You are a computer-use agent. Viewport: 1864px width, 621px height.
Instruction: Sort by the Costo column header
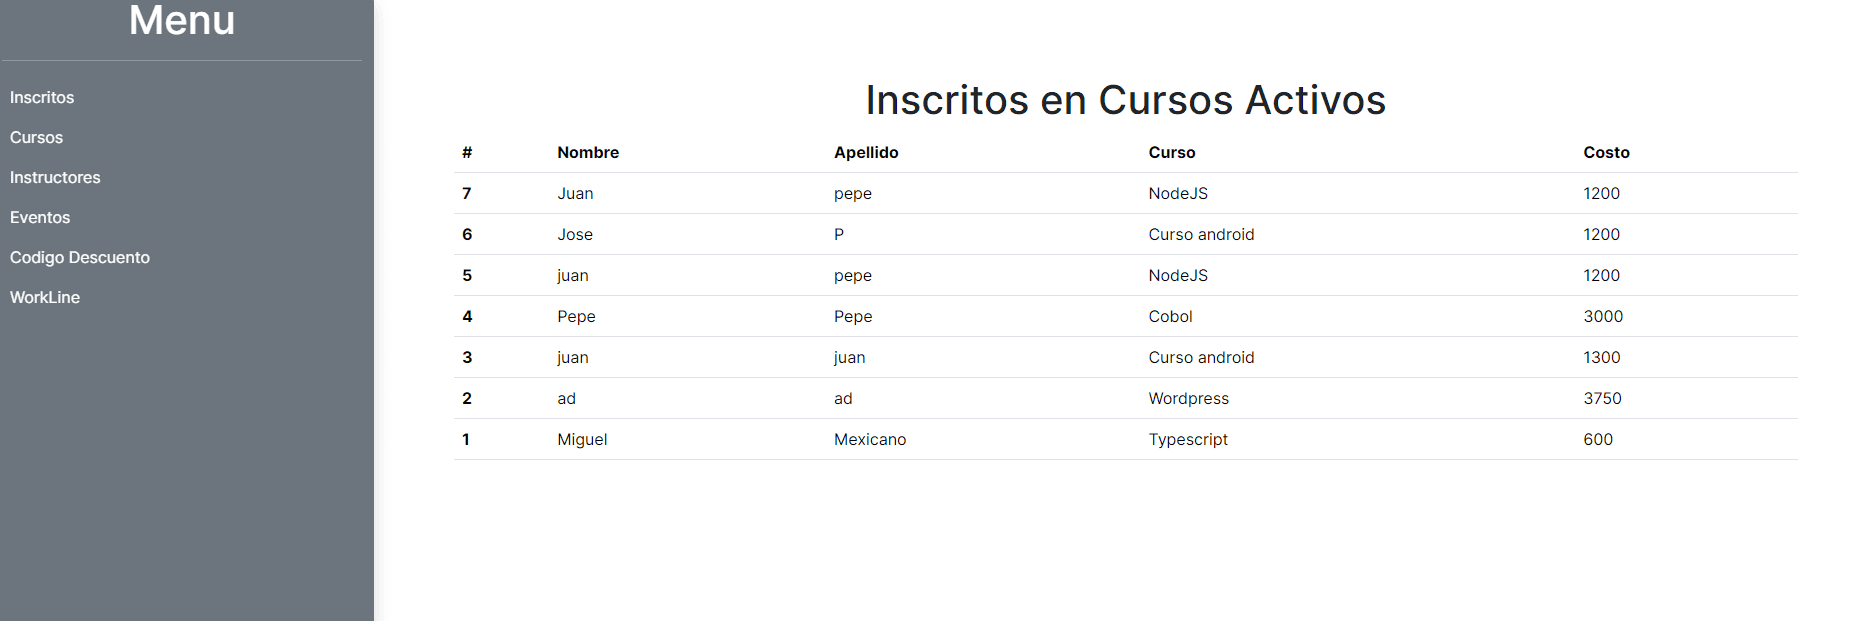tap(1606, 152)
